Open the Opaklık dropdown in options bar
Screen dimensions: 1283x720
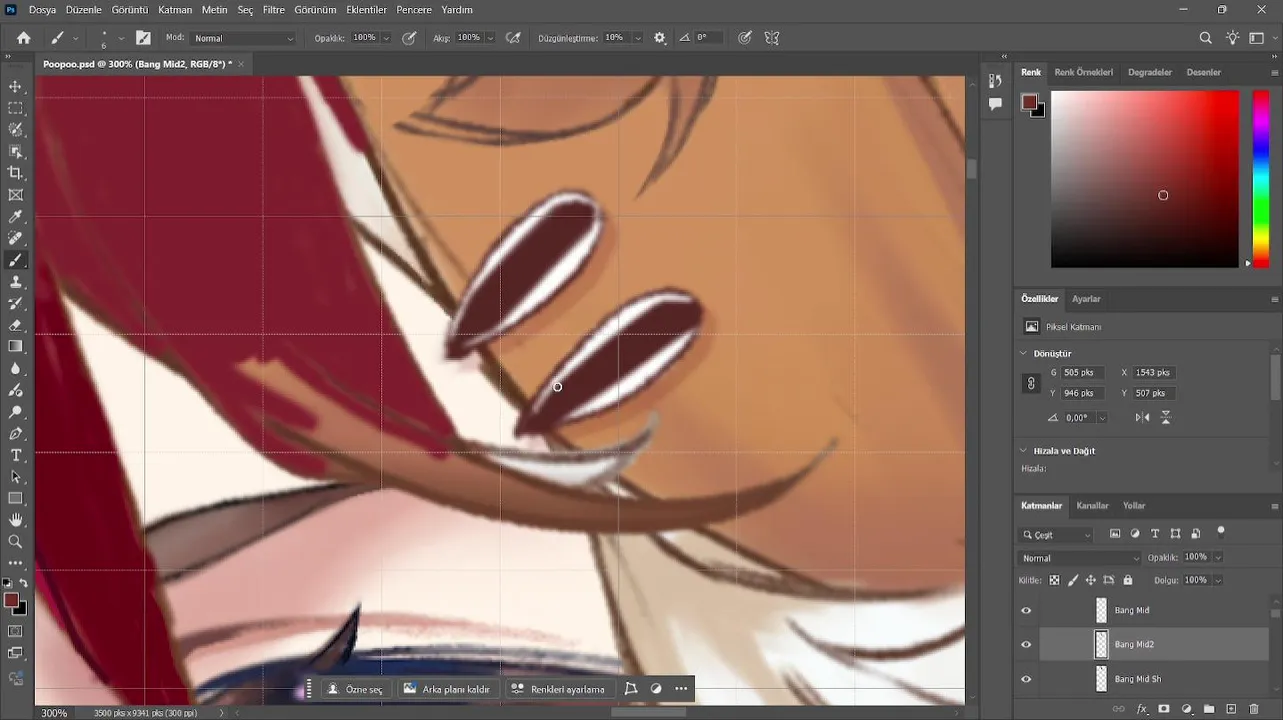tap(386, 38)
